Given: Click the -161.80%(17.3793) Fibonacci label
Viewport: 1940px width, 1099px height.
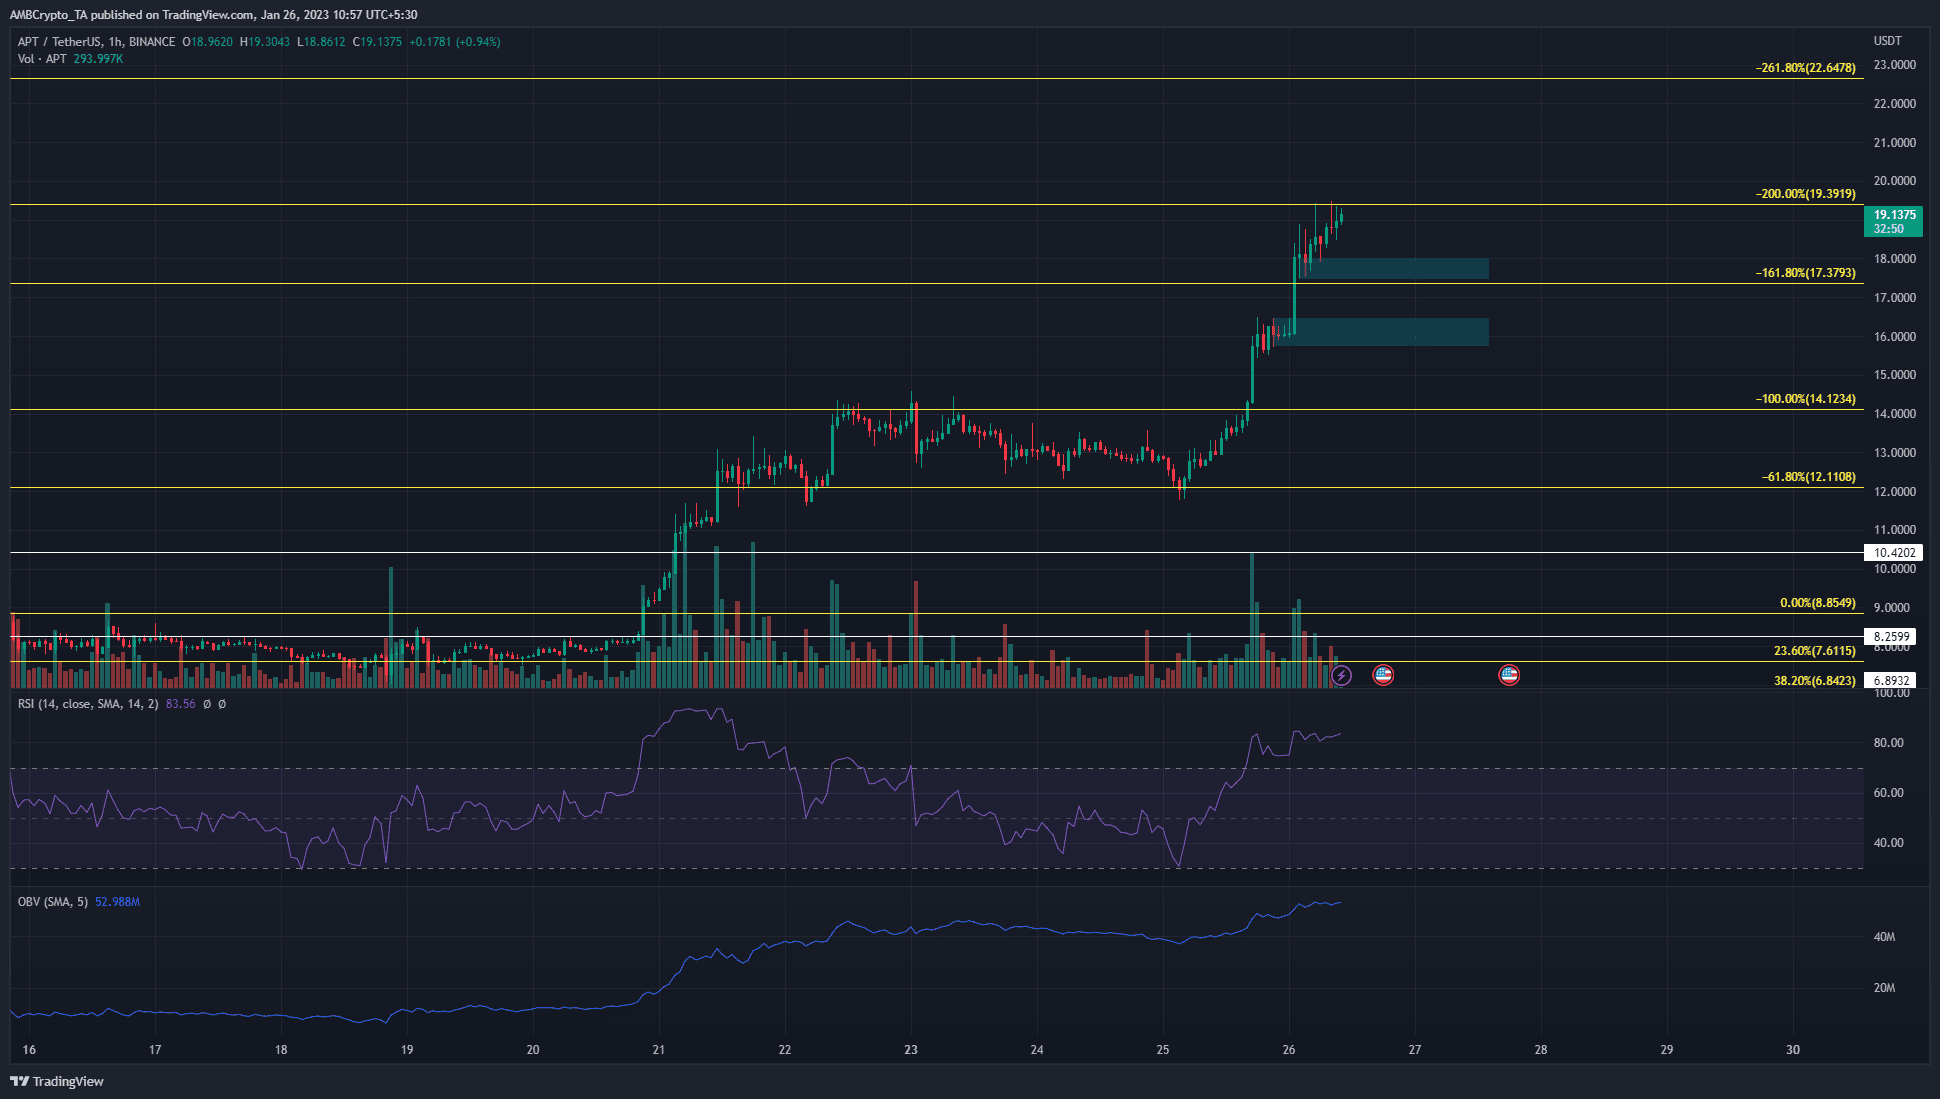Looking at the screenshot, I should 1806,273.
